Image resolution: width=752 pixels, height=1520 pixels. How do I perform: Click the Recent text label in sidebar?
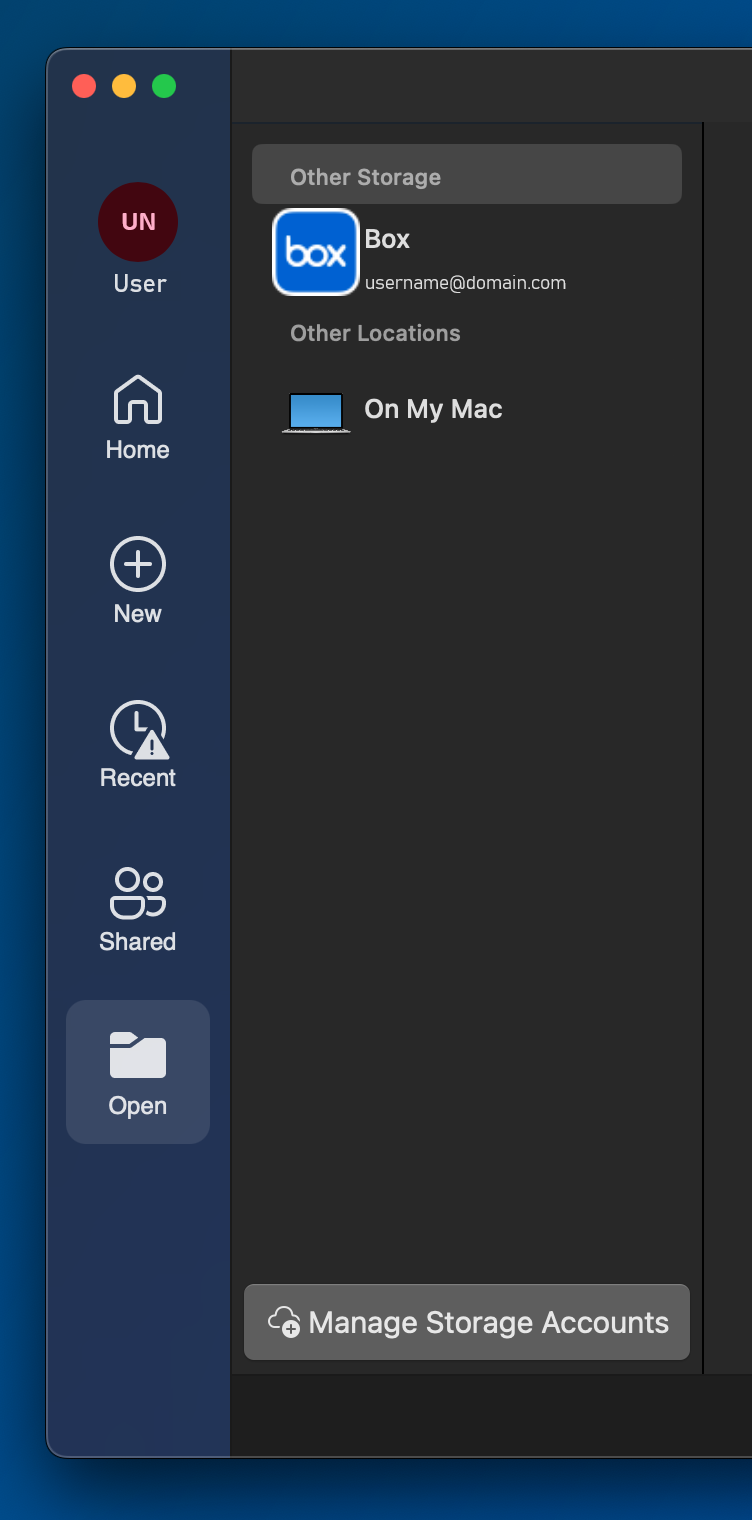click(x=138, y=778)
